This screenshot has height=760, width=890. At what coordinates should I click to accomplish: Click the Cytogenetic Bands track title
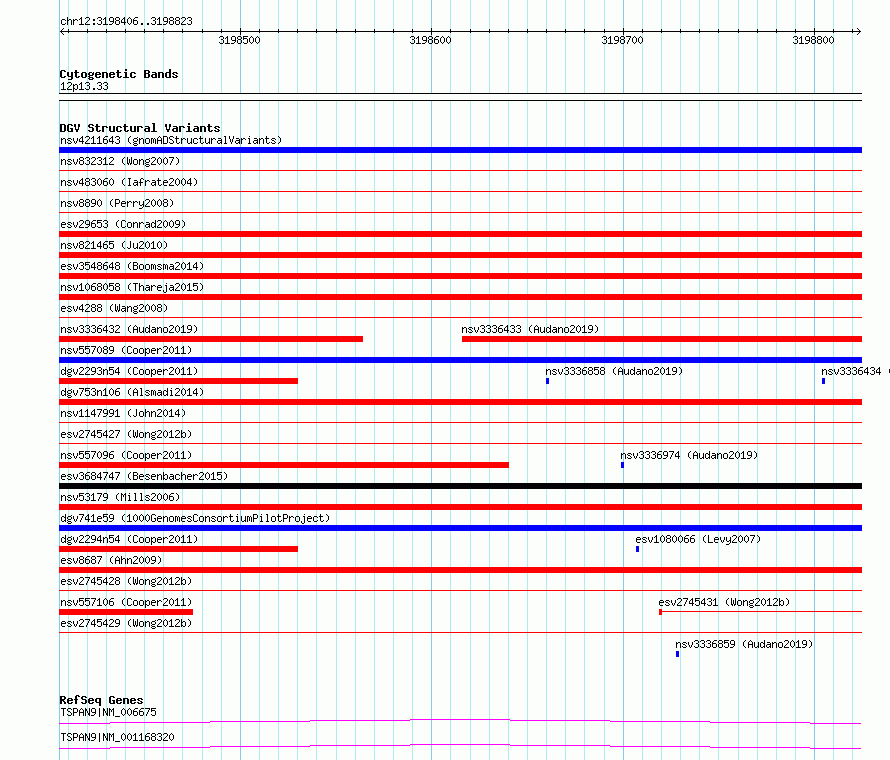point(119,74)
